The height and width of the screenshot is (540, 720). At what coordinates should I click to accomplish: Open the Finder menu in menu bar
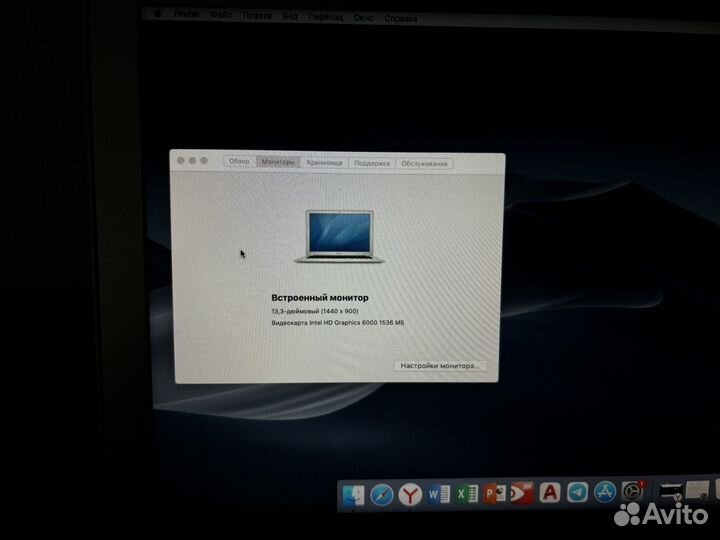pyautogui.click(x=186, y=14)
